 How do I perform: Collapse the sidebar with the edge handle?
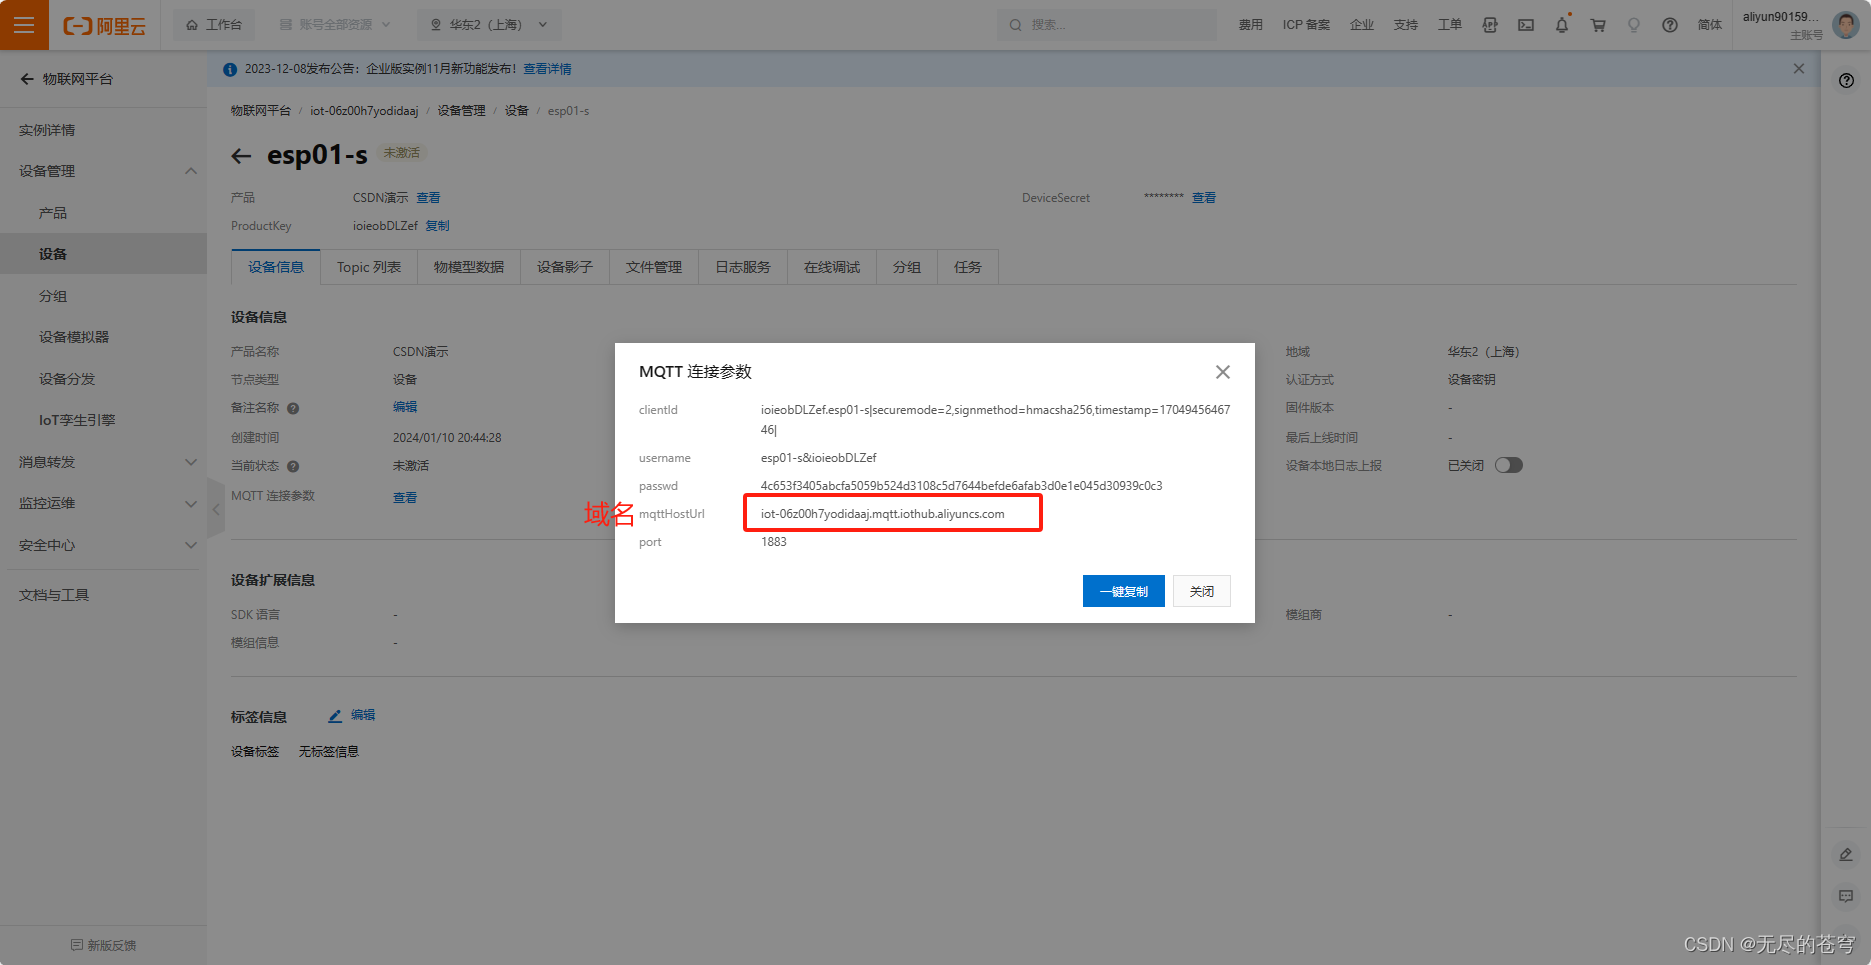(x=216, y=509)
